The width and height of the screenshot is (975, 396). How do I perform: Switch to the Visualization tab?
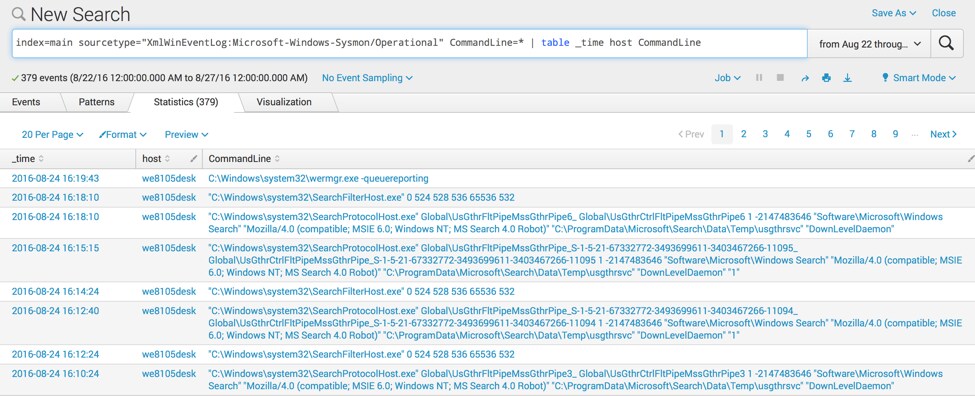point(284,102)
